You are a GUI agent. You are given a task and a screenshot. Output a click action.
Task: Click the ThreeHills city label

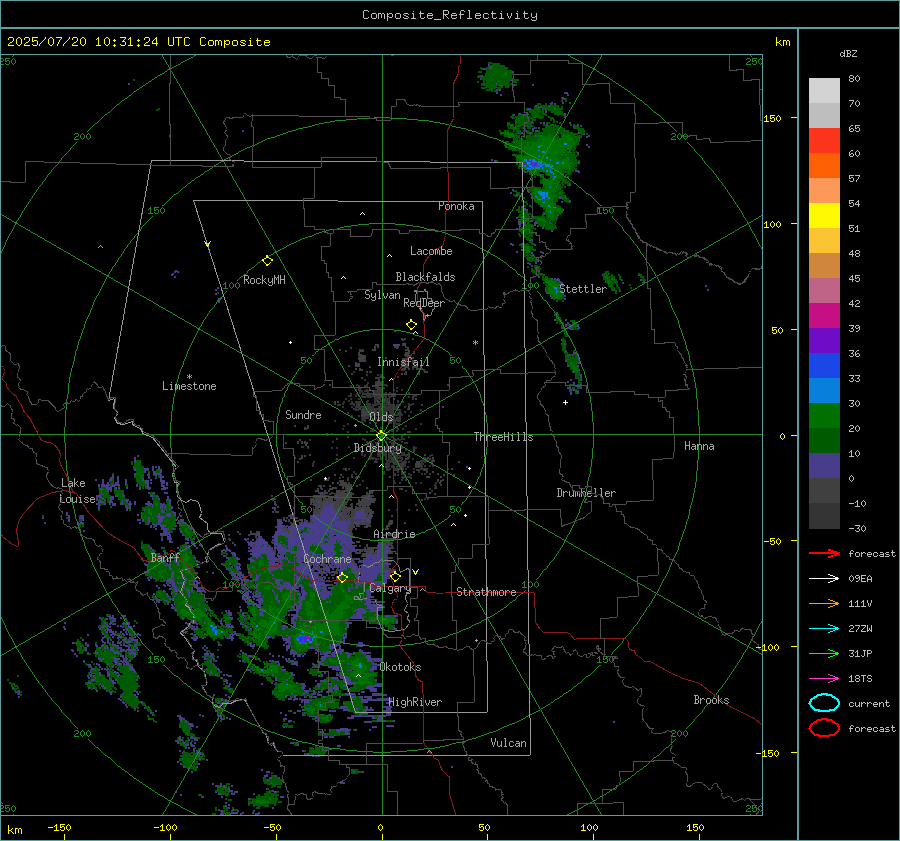click(503, 437)
